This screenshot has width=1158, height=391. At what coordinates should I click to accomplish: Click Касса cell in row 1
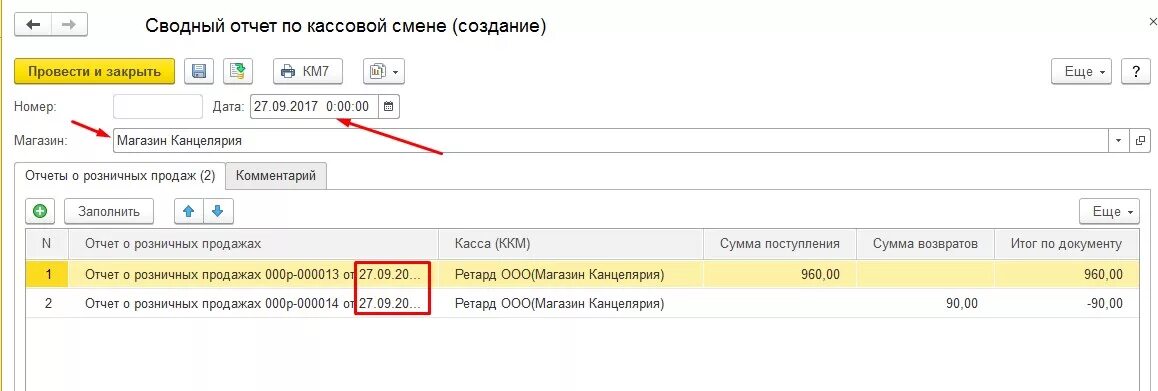point(571,275)
